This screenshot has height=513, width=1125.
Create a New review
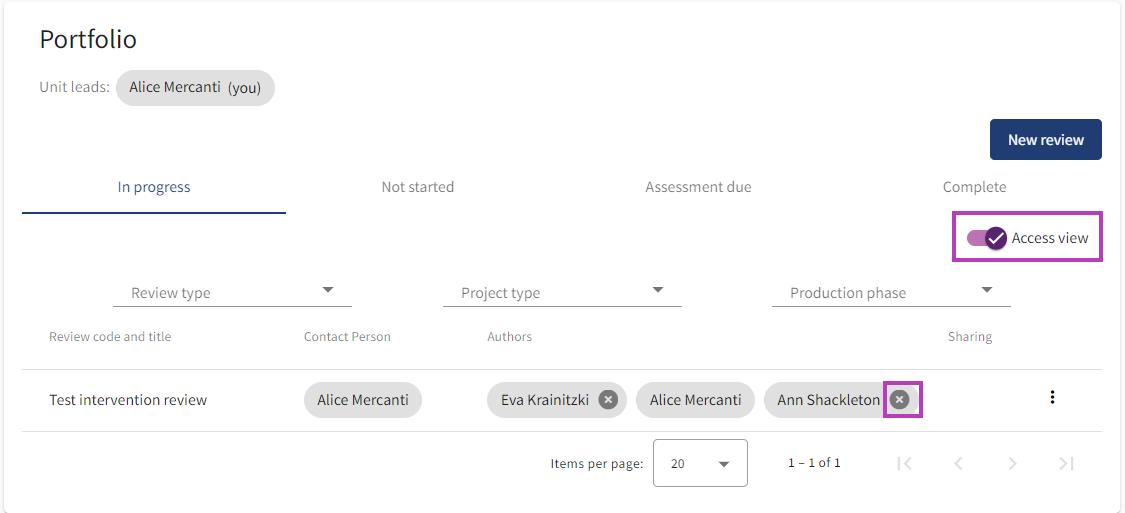[1045, 140]
